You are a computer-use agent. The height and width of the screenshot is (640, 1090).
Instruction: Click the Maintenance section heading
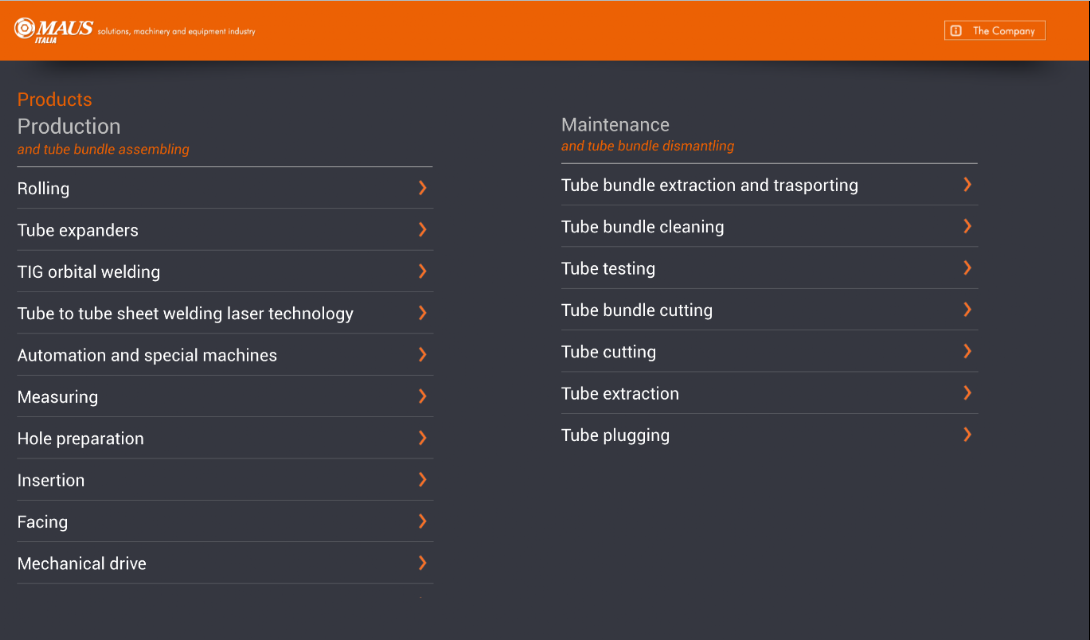click(615, 124)
